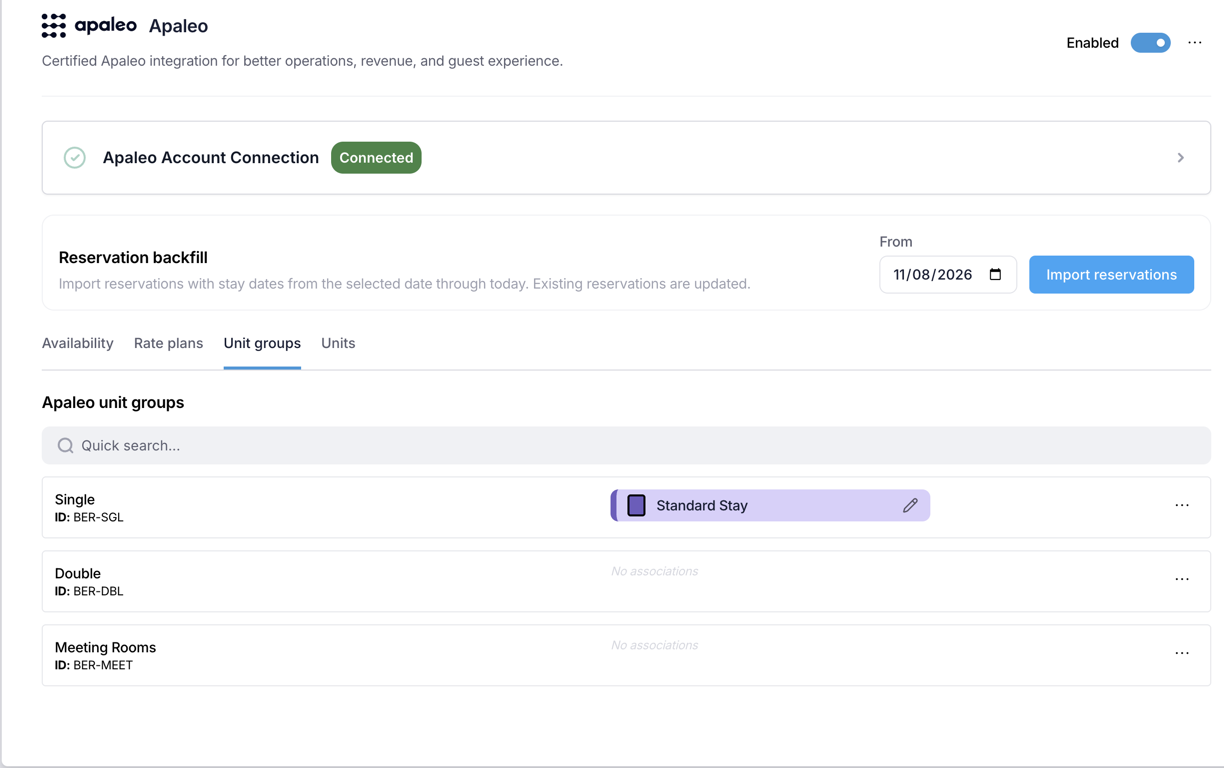Screen dimensions: 1224x768
Task: Click the Meeting Rooms unit group name
Action: tap(106, 648)
